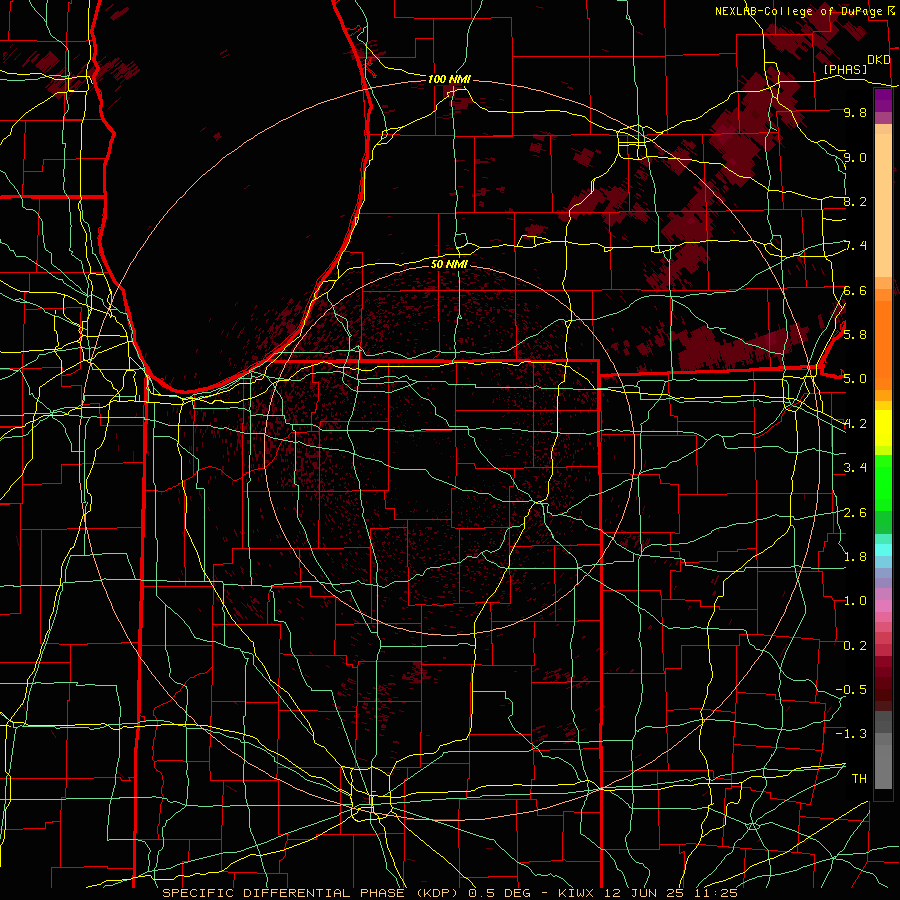Select the 4.2 scale value
Viewport: 900px width, 900px height.
click(855, 424)
